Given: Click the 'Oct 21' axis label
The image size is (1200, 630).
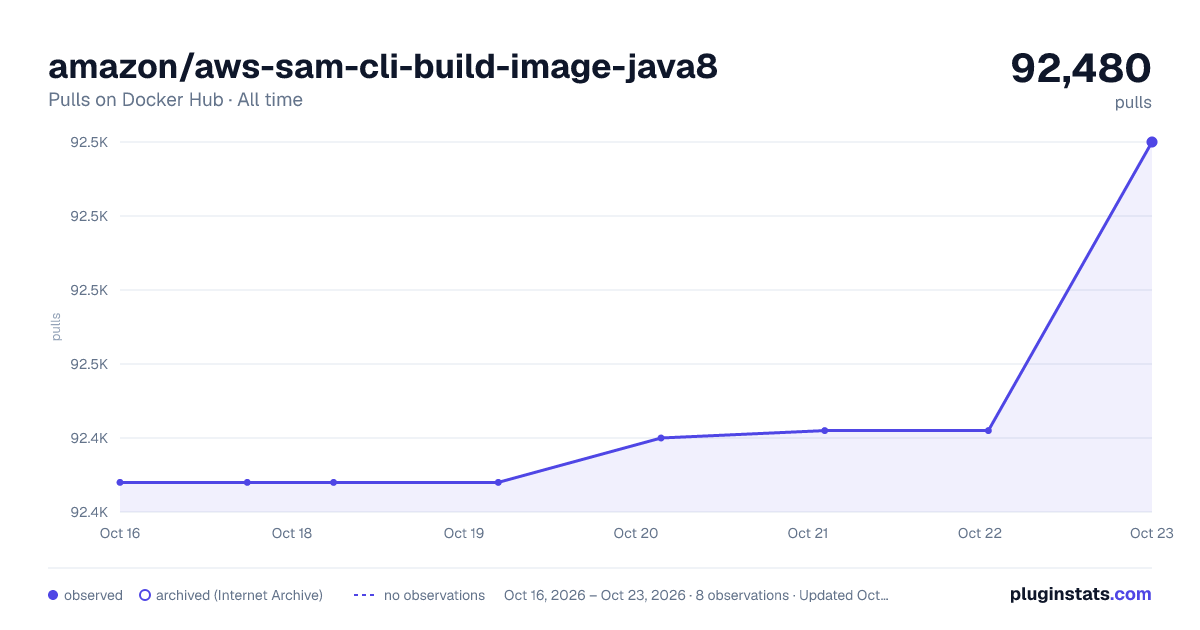Looking at the screenshot, I should [808, 533].
